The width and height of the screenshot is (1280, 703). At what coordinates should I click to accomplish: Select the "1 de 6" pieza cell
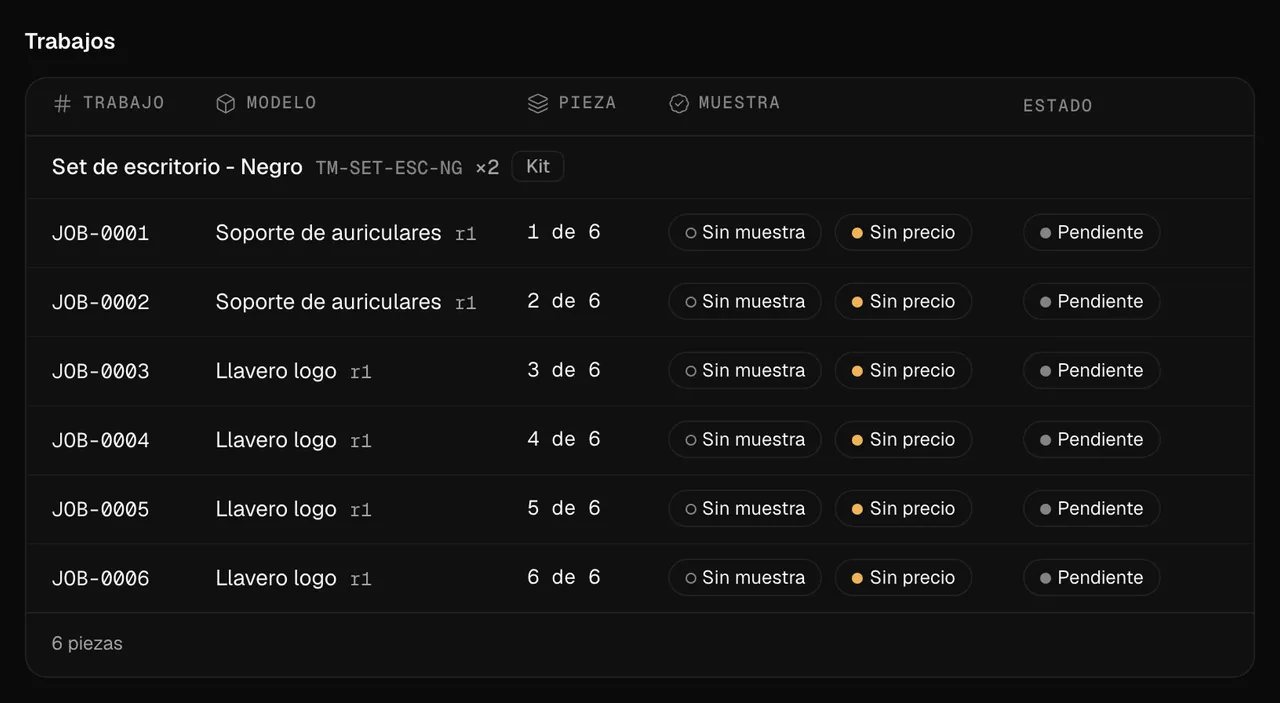point(564,232)
